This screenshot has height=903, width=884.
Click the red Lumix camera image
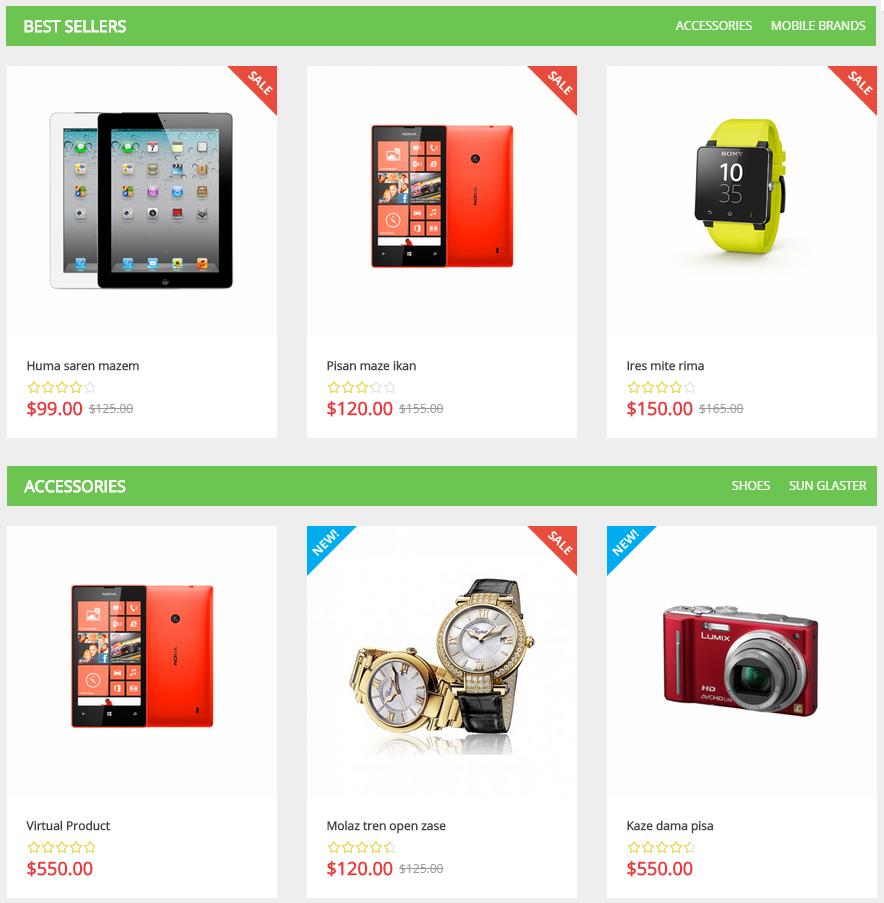(x=741, y=660)
